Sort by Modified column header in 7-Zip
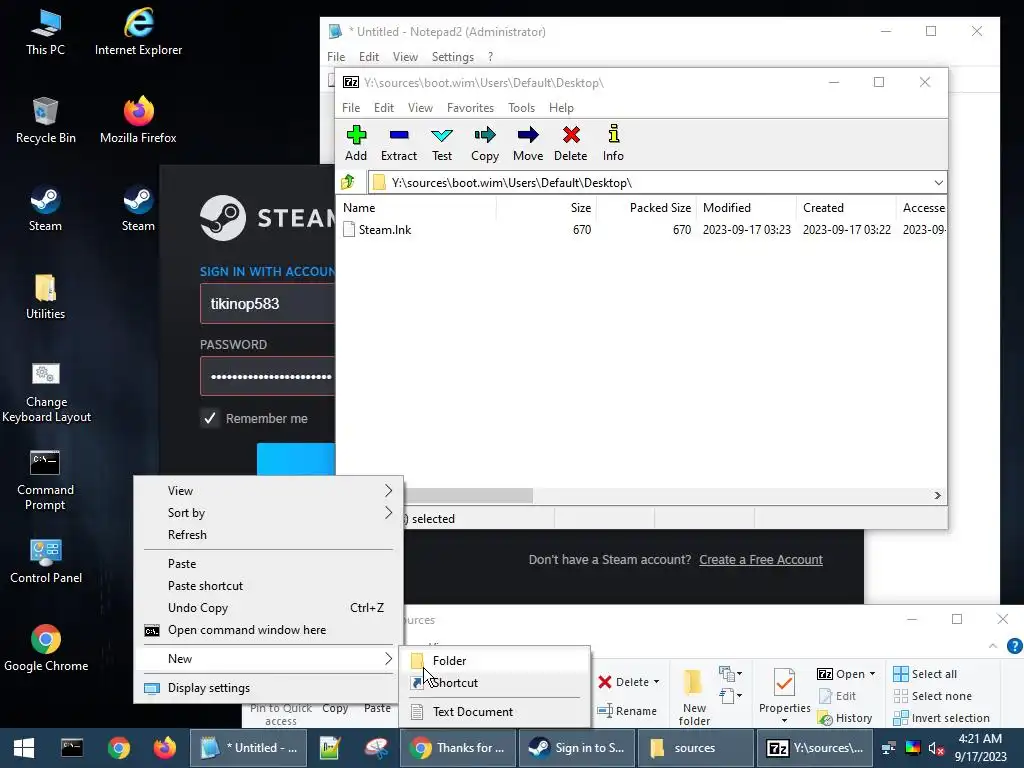Image resolution: width=1024 pixels, height=768 pixels. 746,208
